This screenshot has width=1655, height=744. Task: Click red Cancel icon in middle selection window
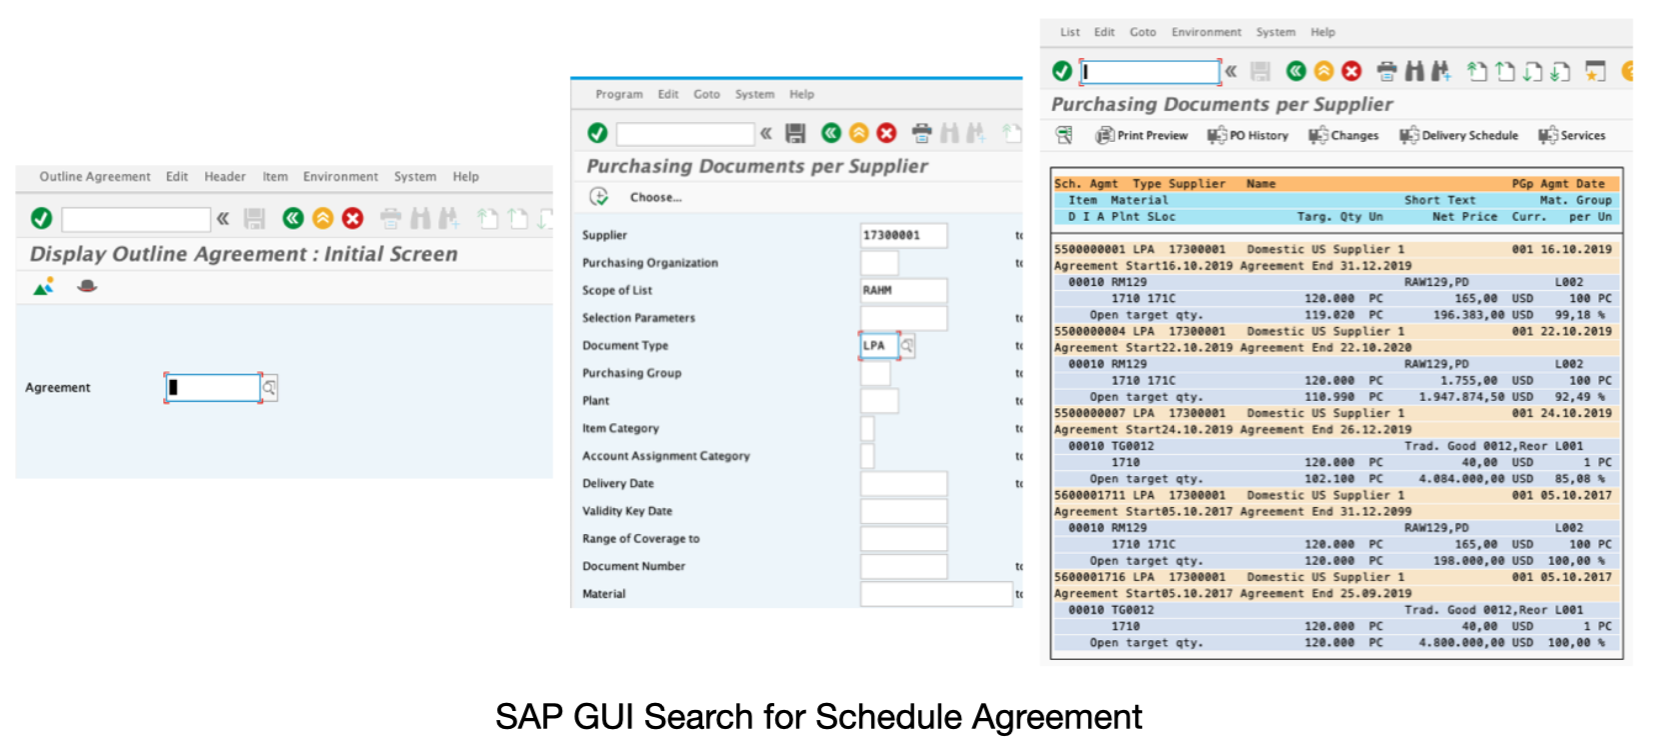tap(887, 133)
